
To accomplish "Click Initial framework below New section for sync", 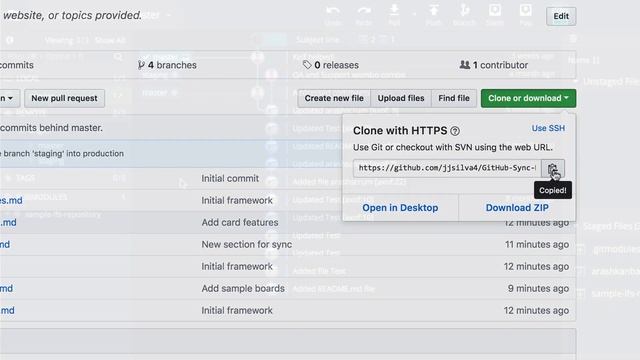I will (237, 267).
